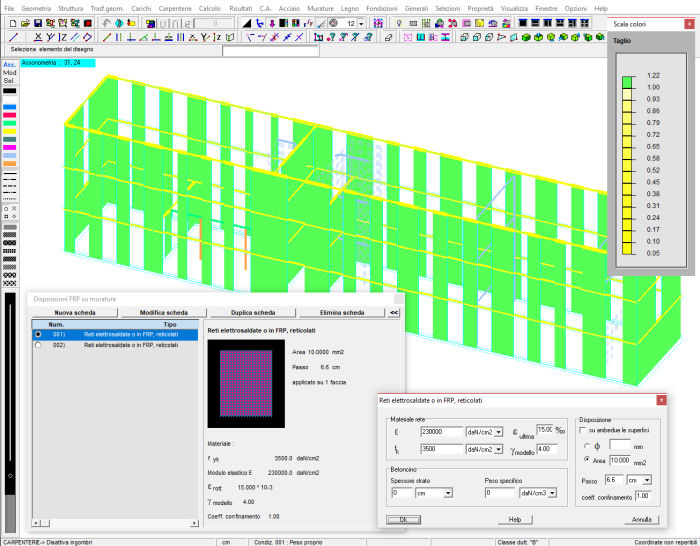Open the Risultati menu

coord(241,7)
